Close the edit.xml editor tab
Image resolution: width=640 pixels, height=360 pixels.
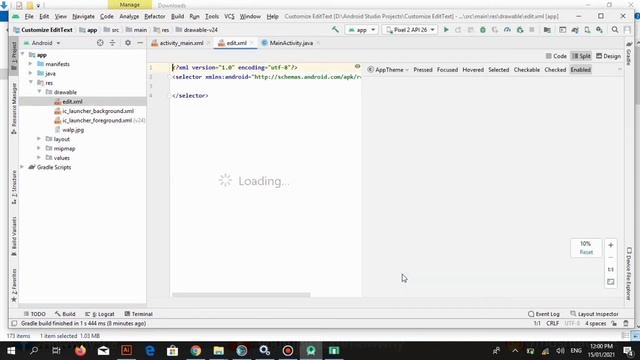252,43
